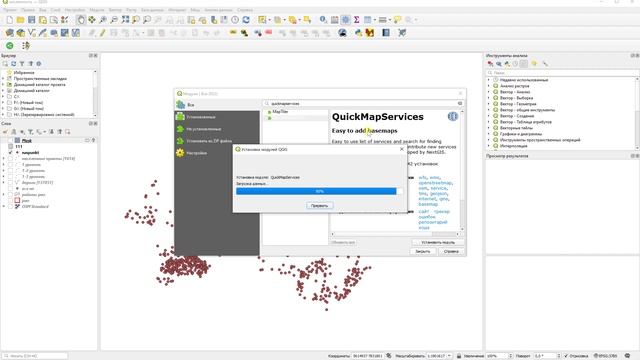Viewport: 640px width, 360px height.
Task: Open the 'Модули' menu
Action: coord(97,10)
